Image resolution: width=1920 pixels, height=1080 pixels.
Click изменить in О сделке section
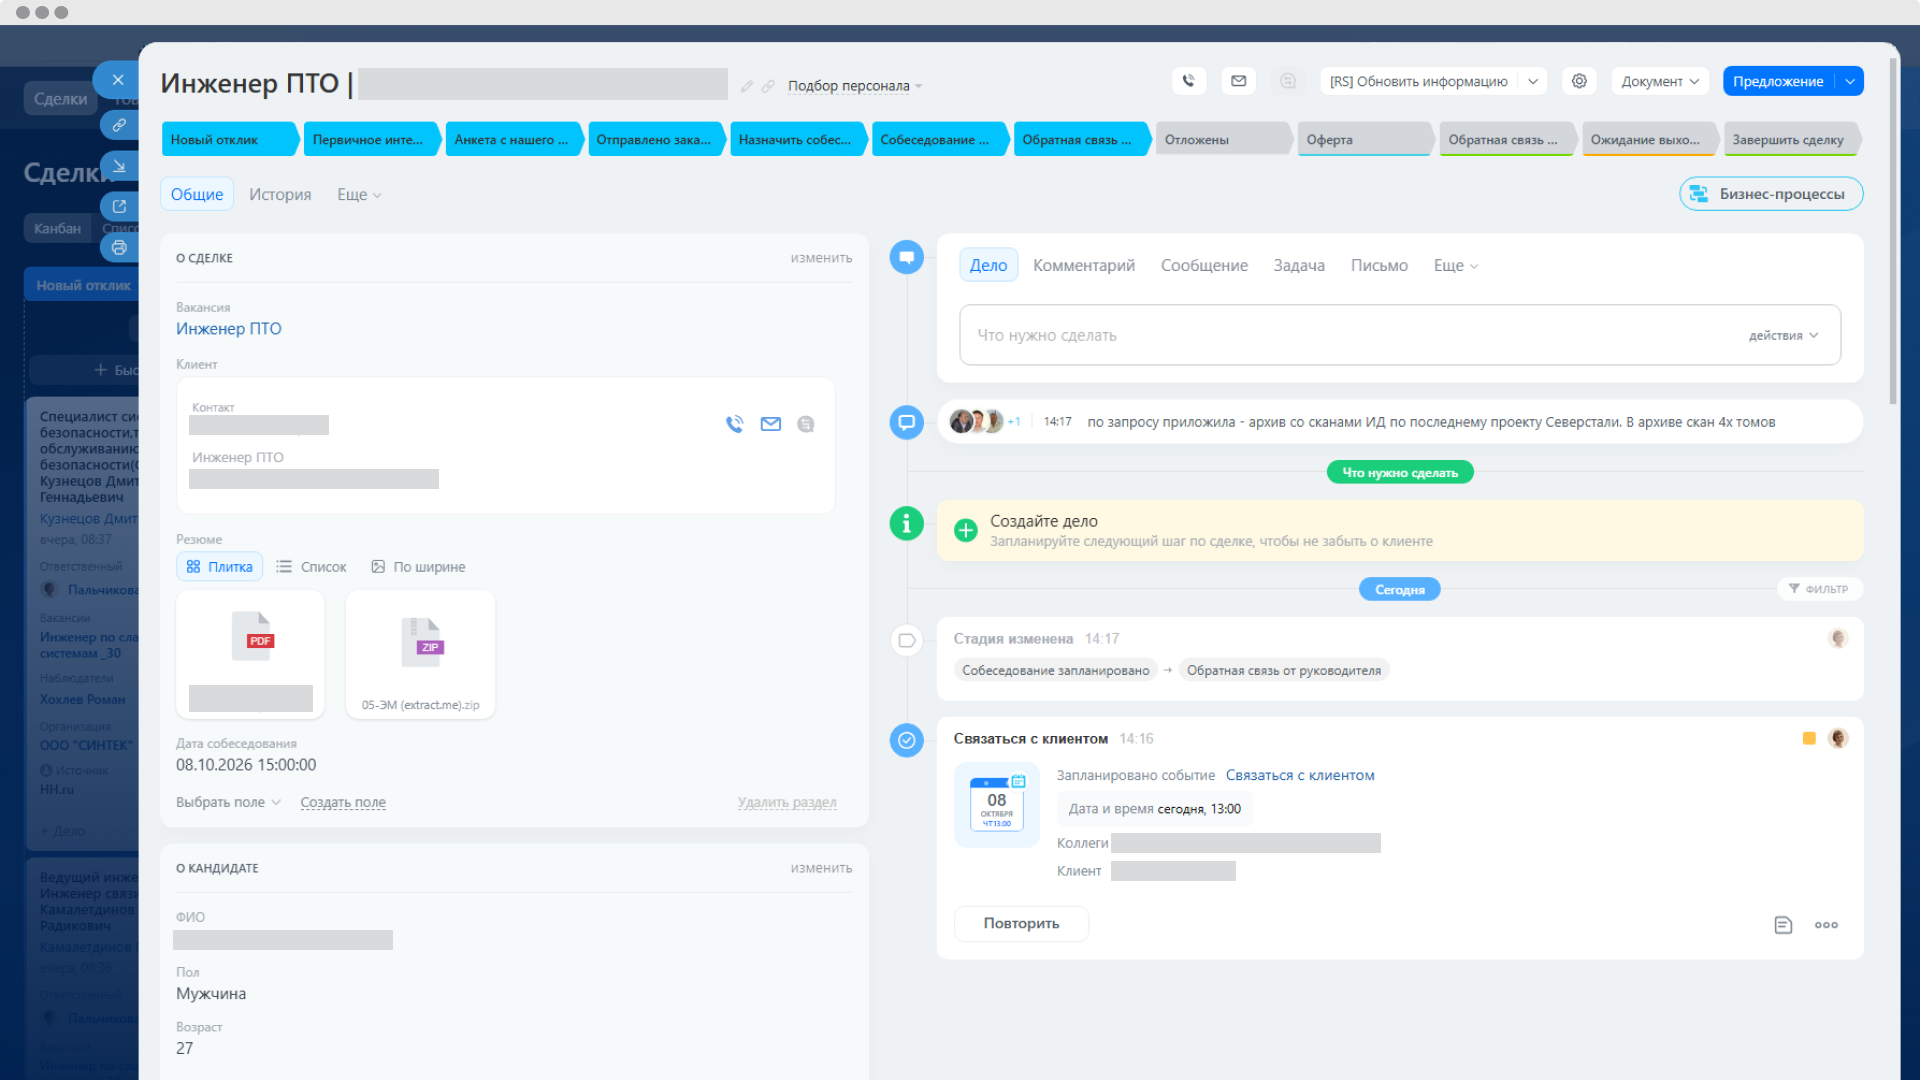tap(821, 258)
